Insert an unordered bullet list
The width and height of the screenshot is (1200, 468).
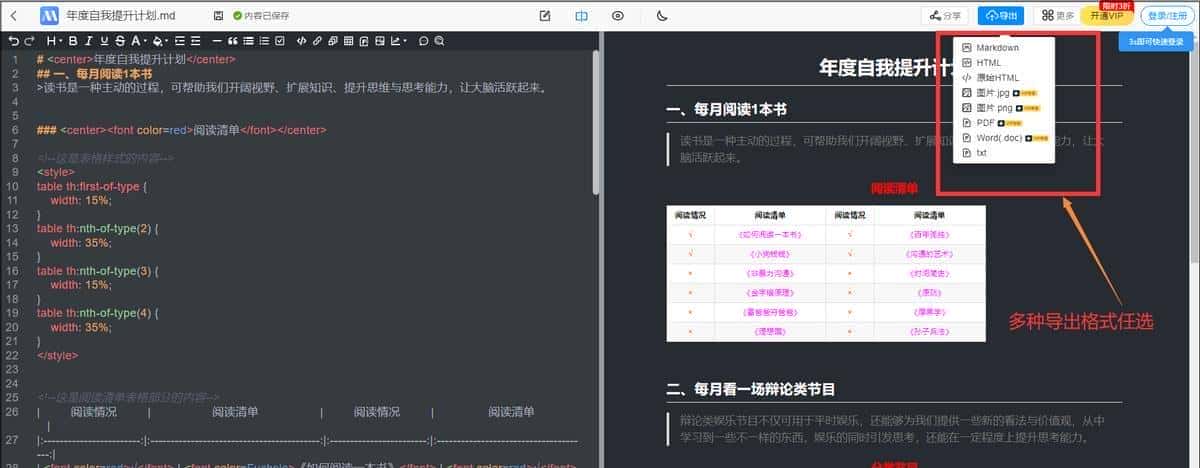(247, 41)
